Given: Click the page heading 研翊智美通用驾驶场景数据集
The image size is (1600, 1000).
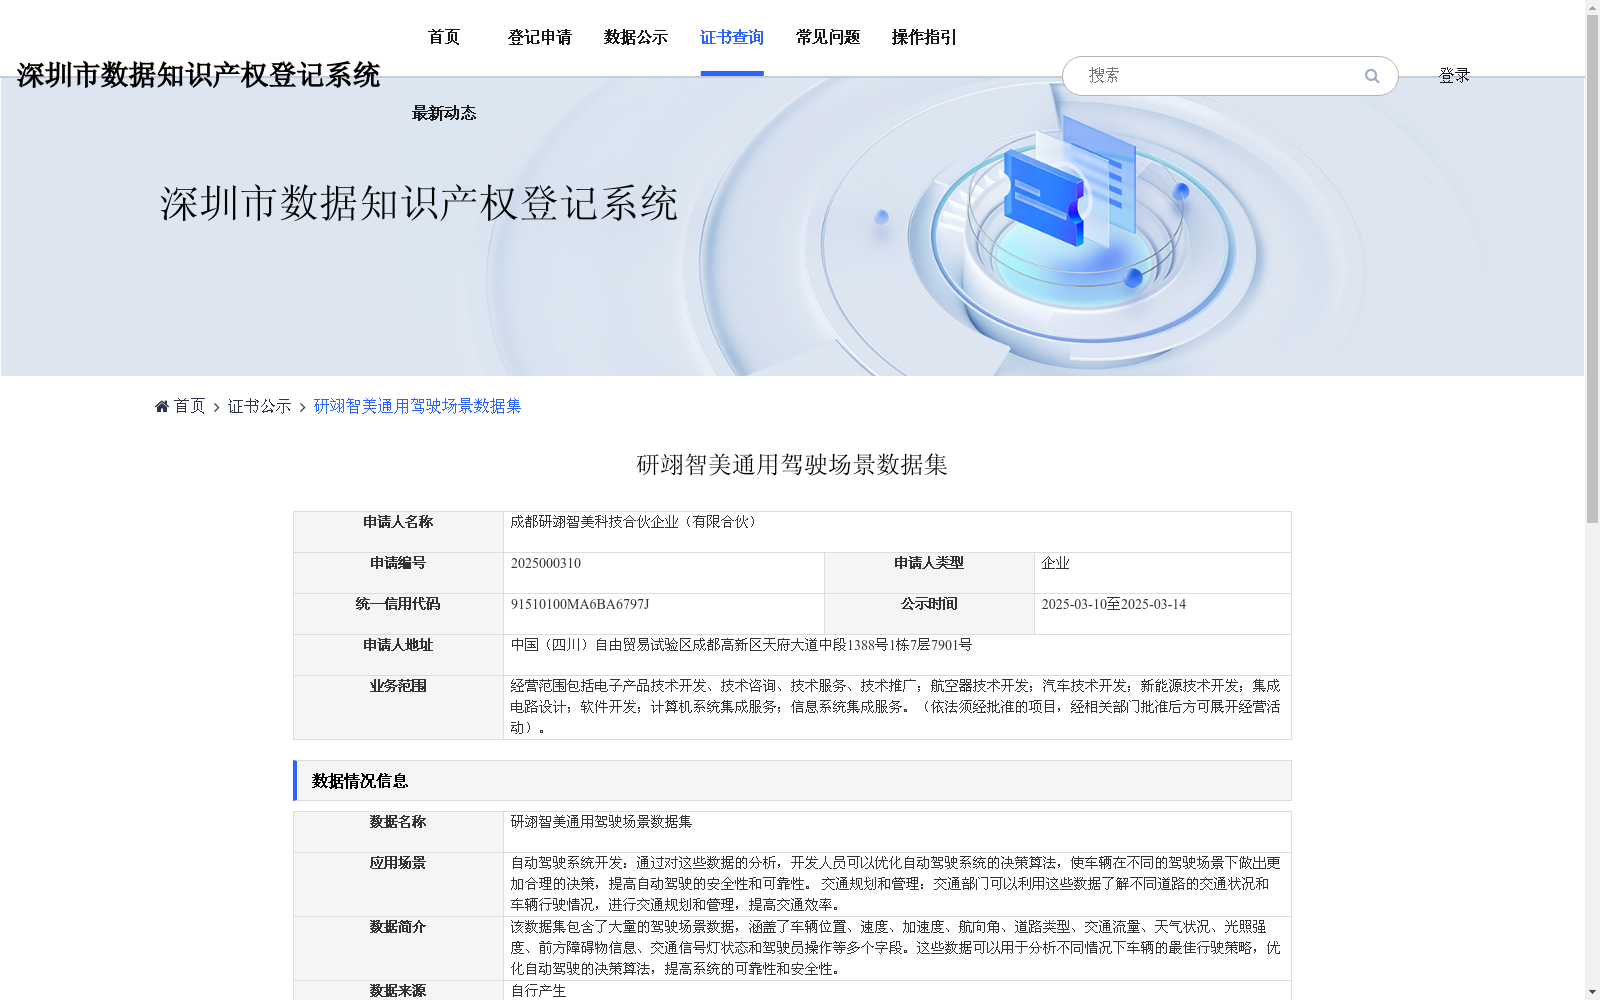Looking at the screenshot, I should click(792, 465).
